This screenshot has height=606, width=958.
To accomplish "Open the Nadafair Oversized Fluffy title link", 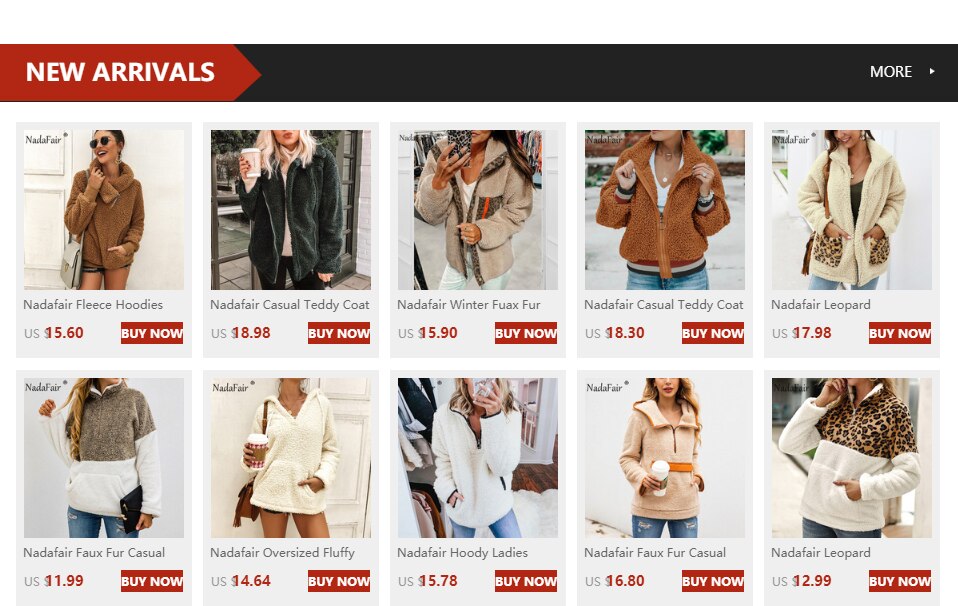I will tap(282, 552).
